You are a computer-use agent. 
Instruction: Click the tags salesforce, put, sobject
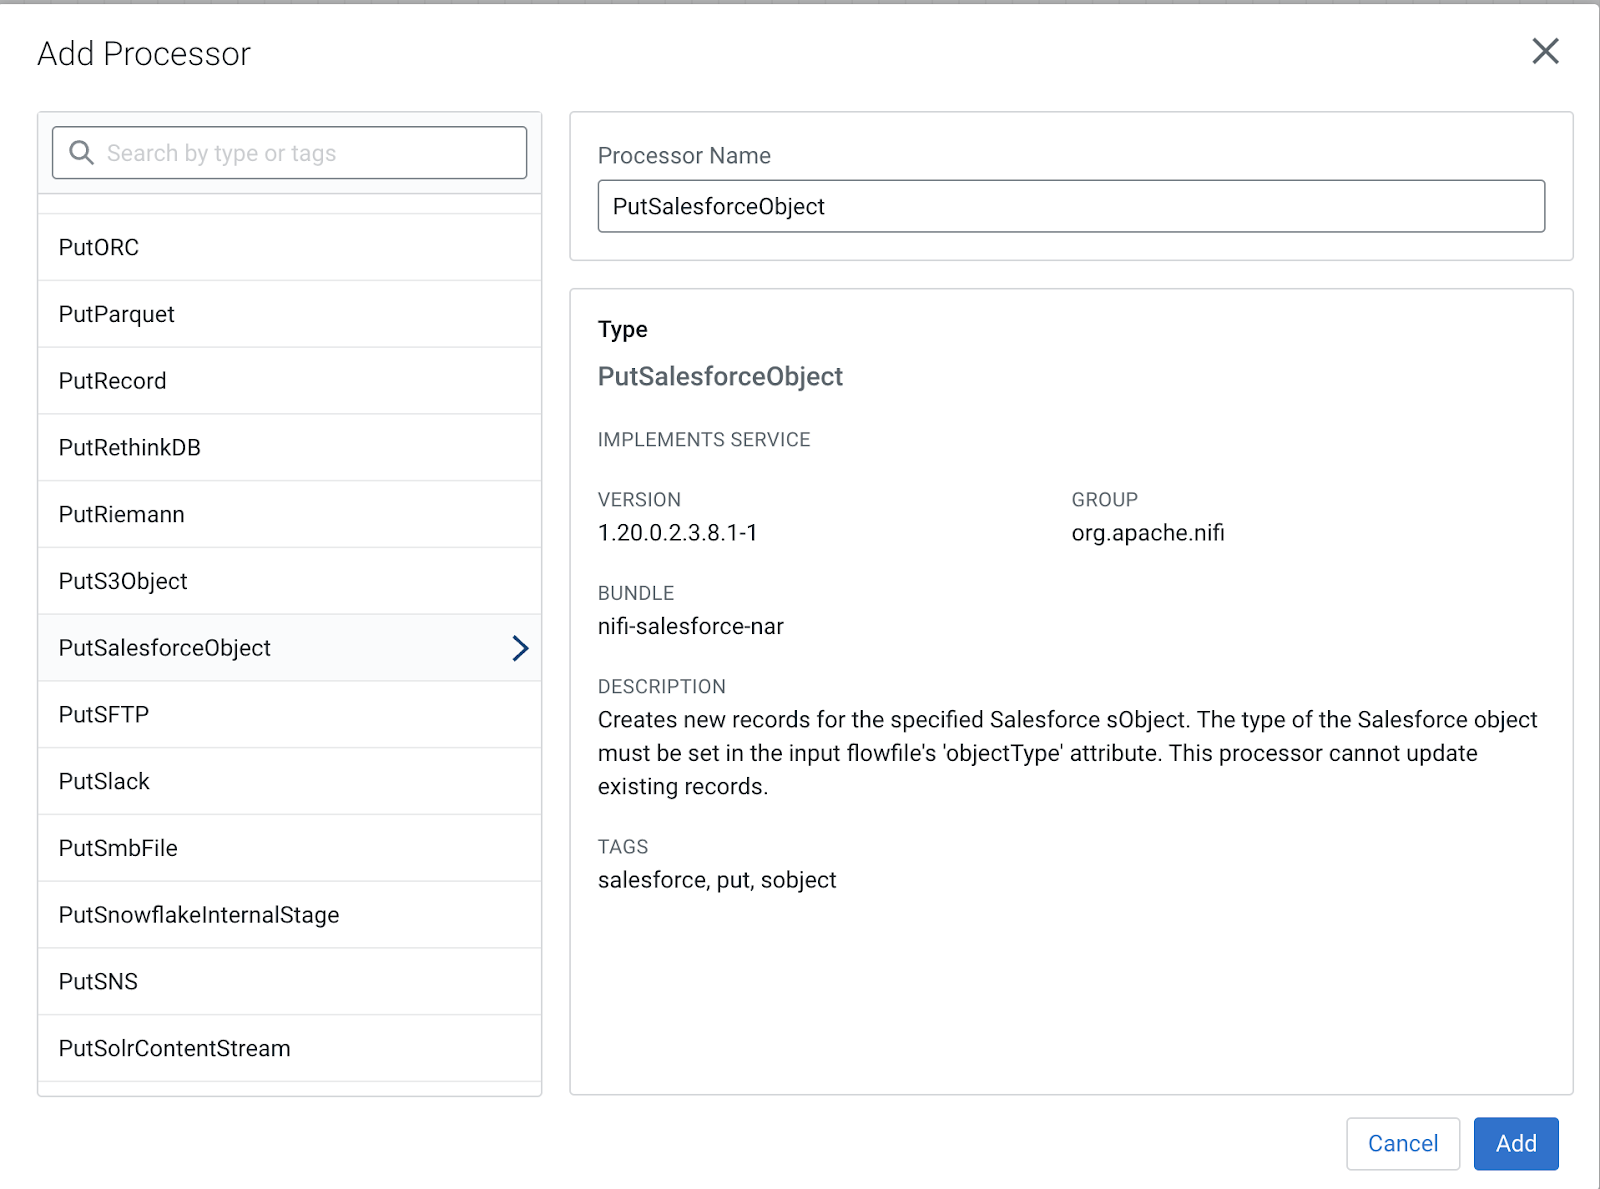tap(717, 880)
